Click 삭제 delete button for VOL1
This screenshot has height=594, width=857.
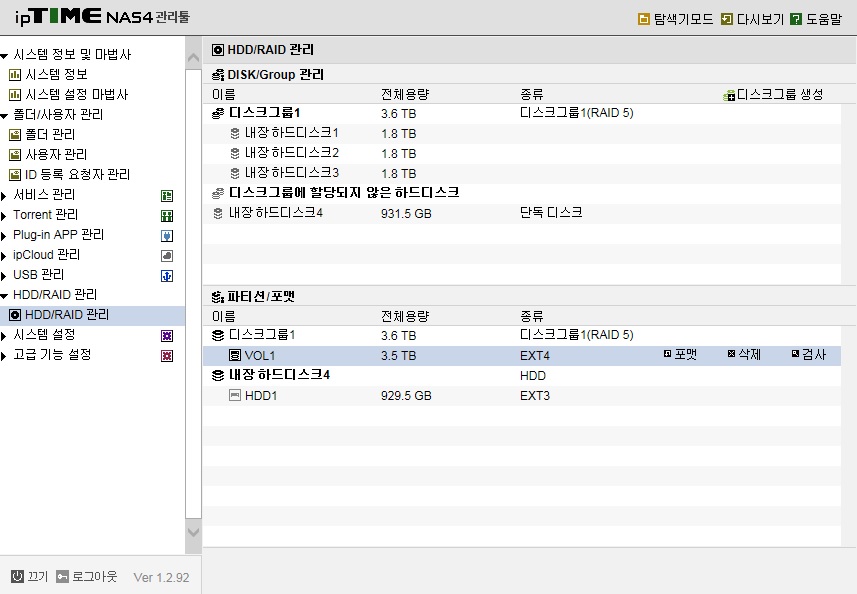[744, 355]
